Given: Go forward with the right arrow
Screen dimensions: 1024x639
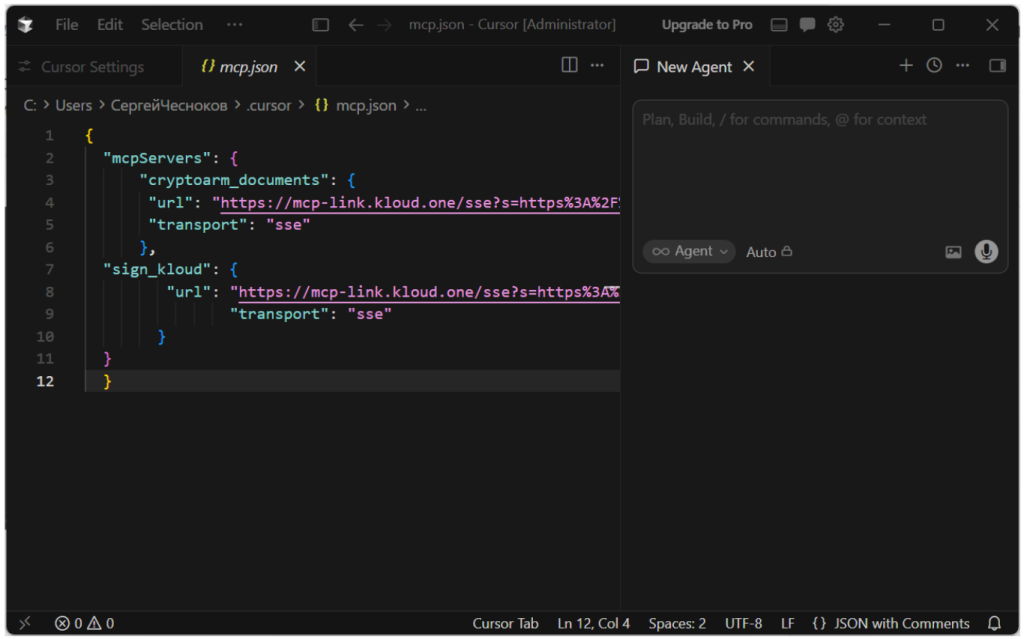Looking at the screenshot, I should [x=385, y=25].
